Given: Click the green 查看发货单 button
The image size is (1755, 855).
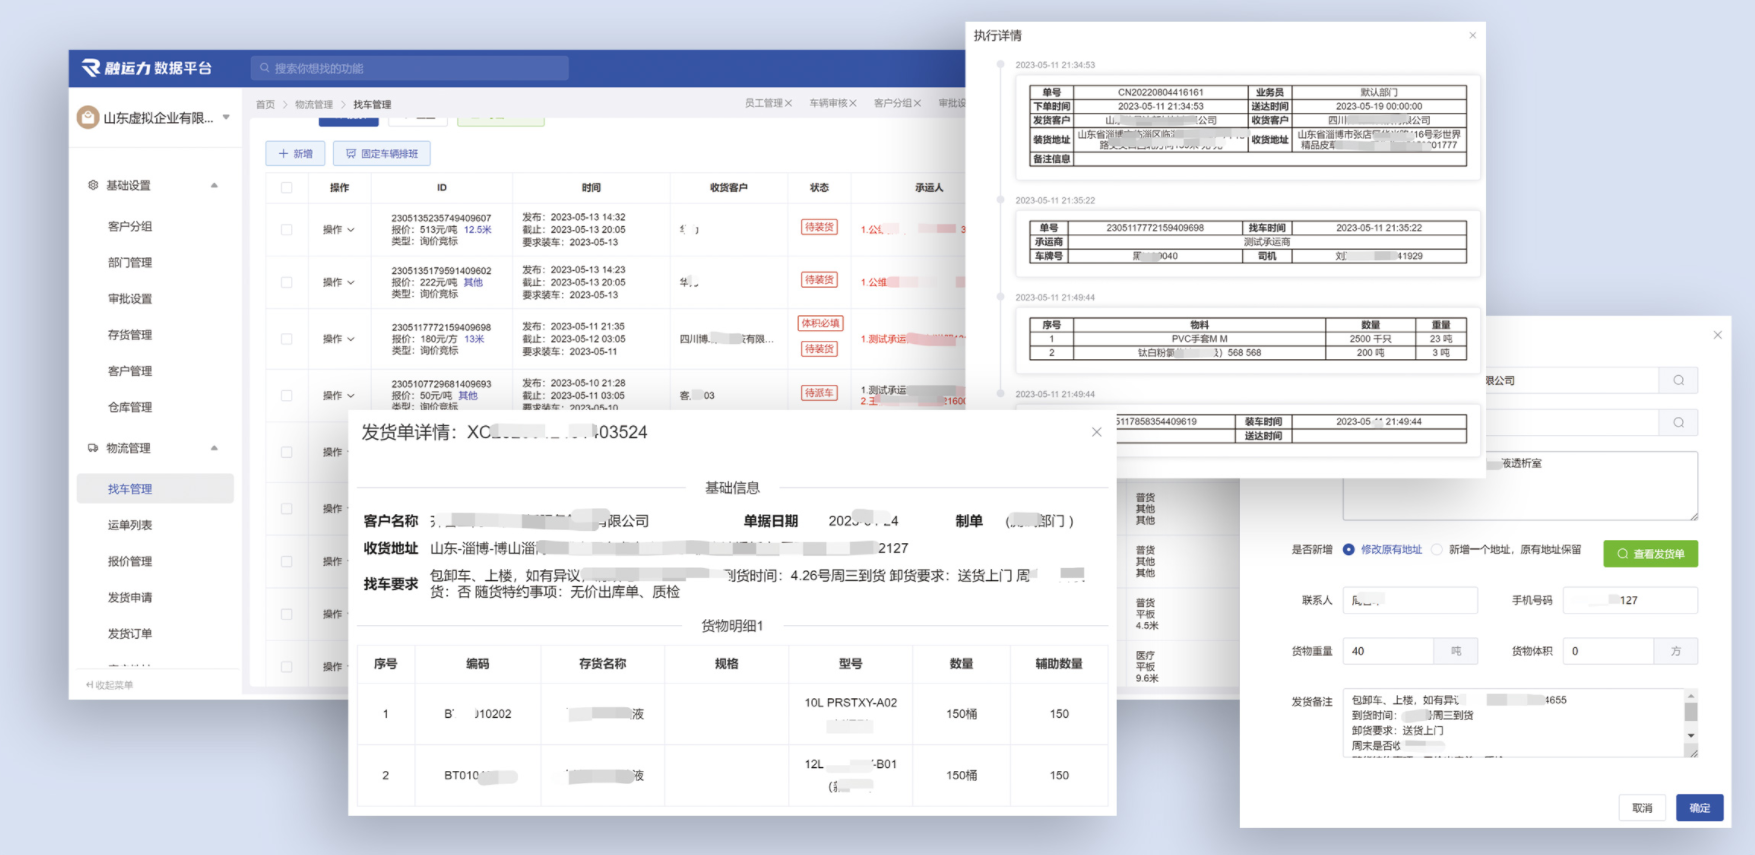Looking at the screenshot, I should 1650,553.
